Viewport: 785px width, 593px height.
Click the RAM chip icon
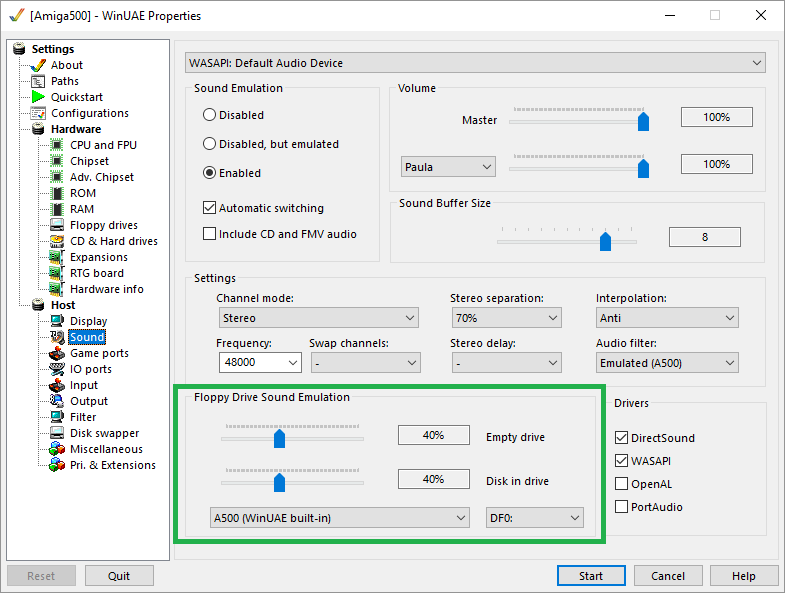[58, 209]
